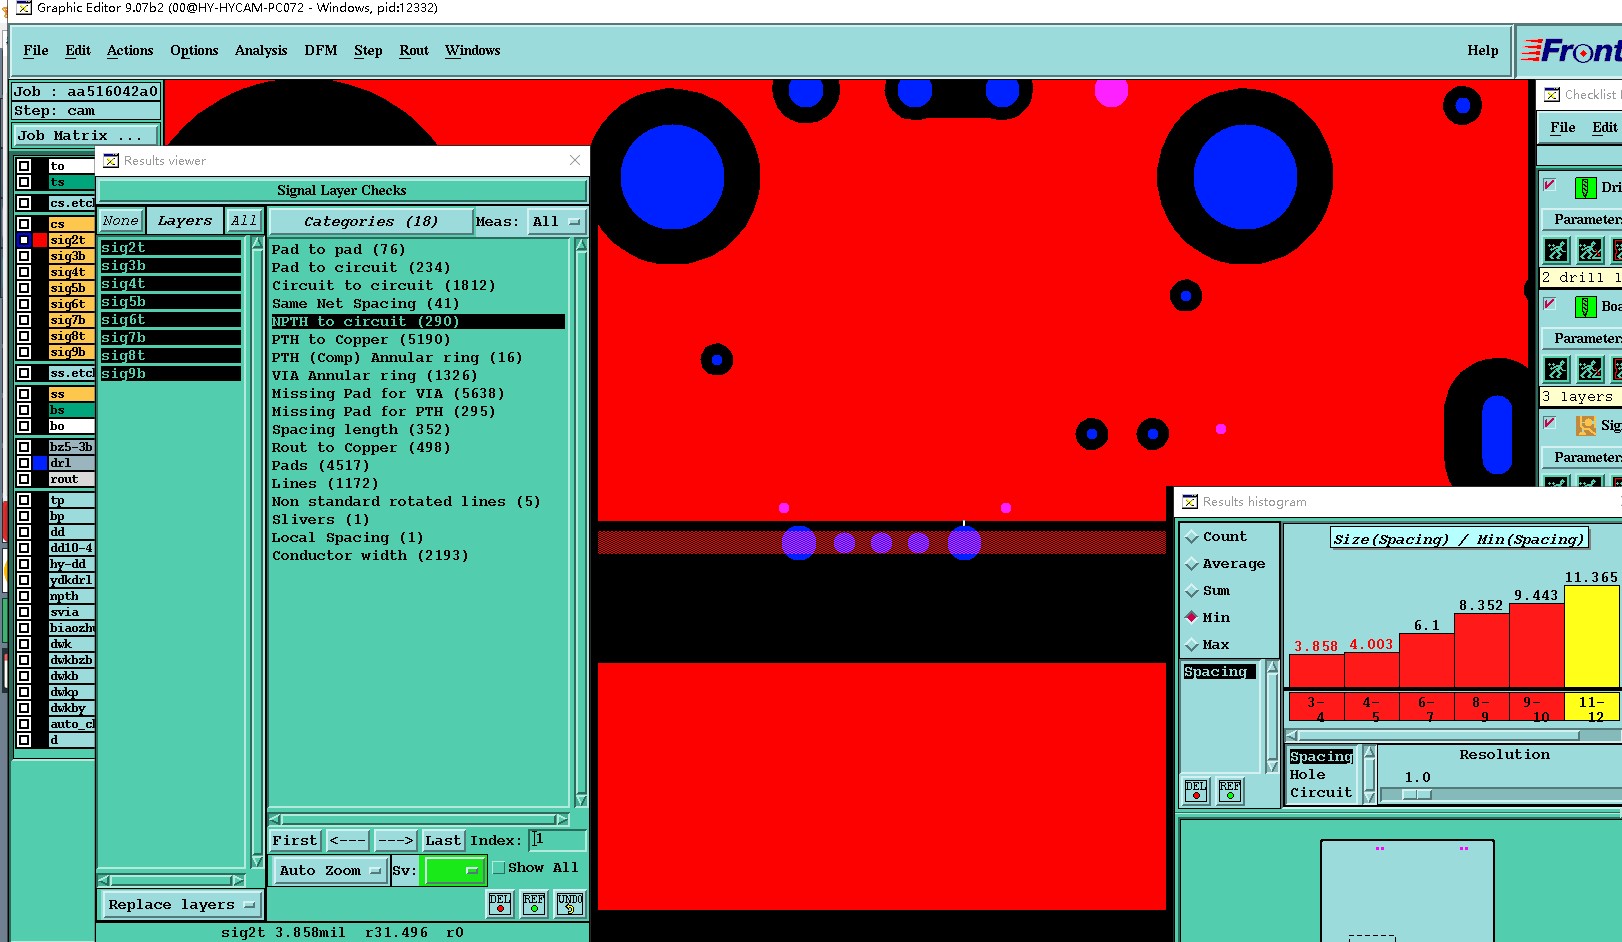Select Max statistic radio button
The image size is (1622, 942).
click(x=1192, y=645)
